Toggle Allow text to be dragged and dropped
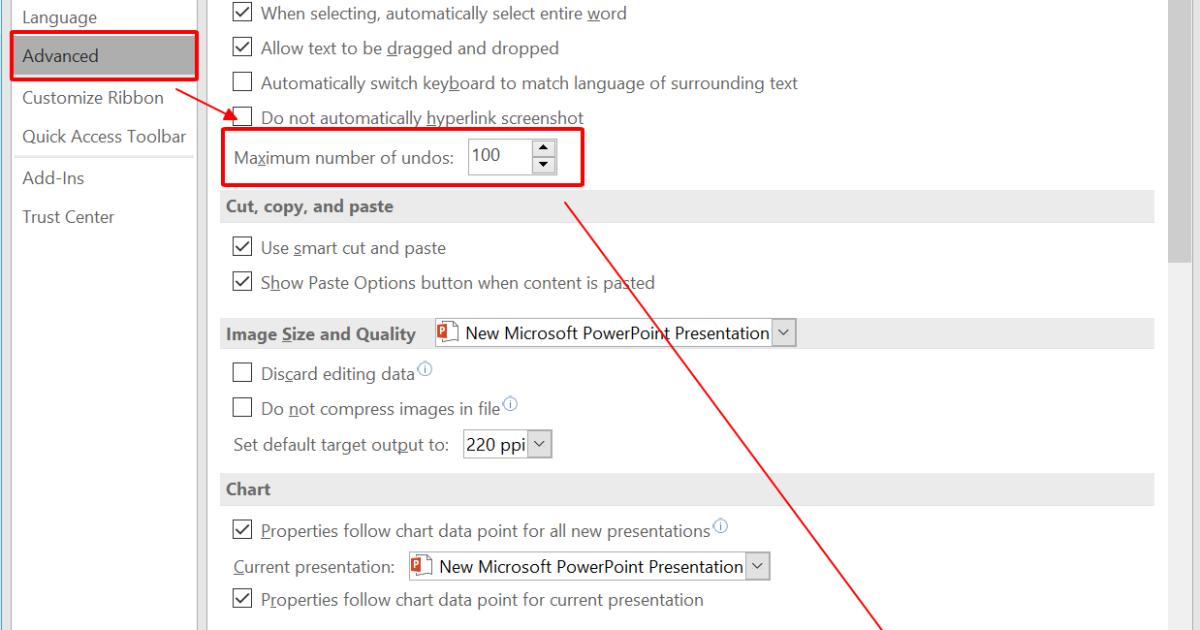This screenshot has height=630, width=1200. point(242,48)
